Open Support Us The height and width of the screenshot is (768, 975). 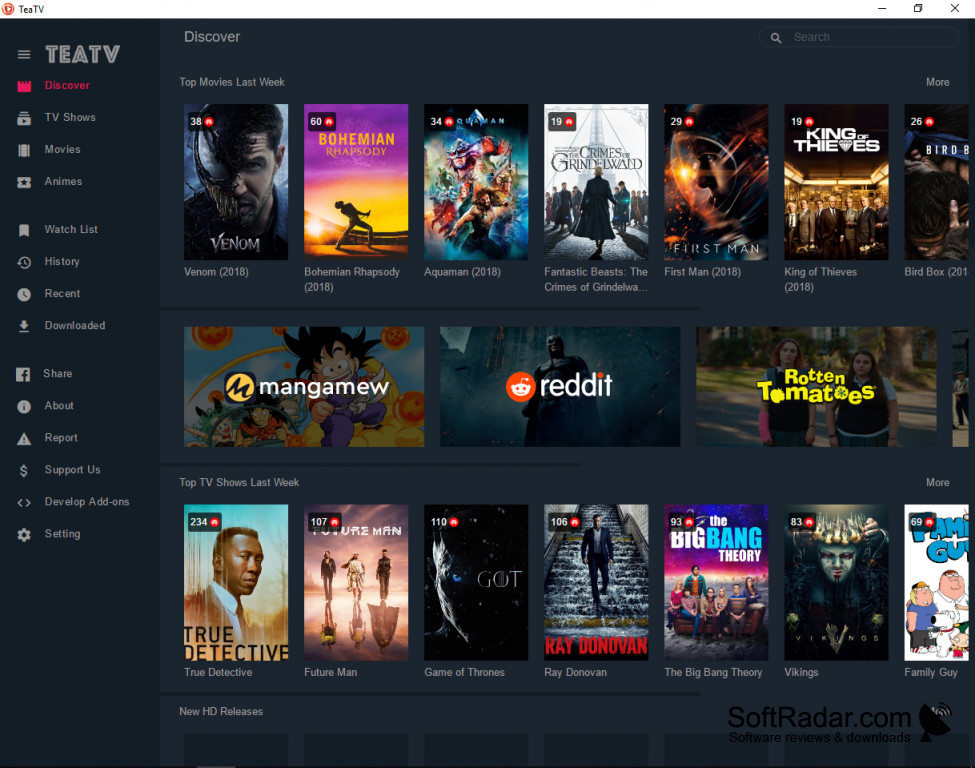pyautogui.click(x=72, y=470)
